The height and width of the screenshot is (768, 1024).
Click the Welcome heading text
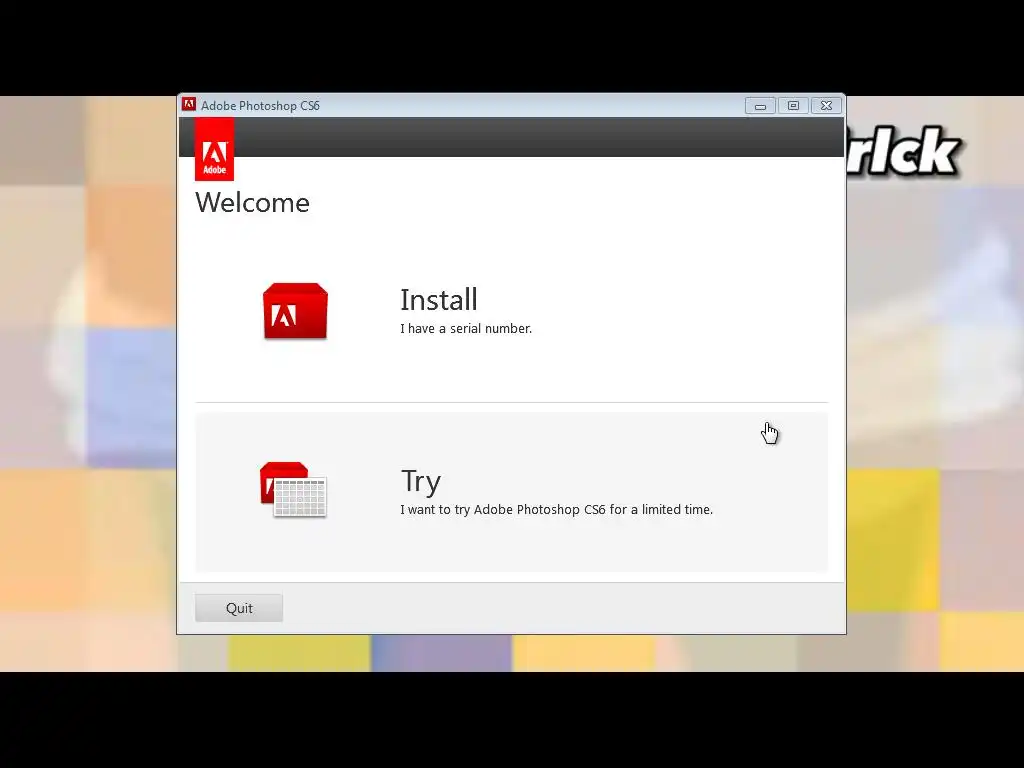[252, 202]
